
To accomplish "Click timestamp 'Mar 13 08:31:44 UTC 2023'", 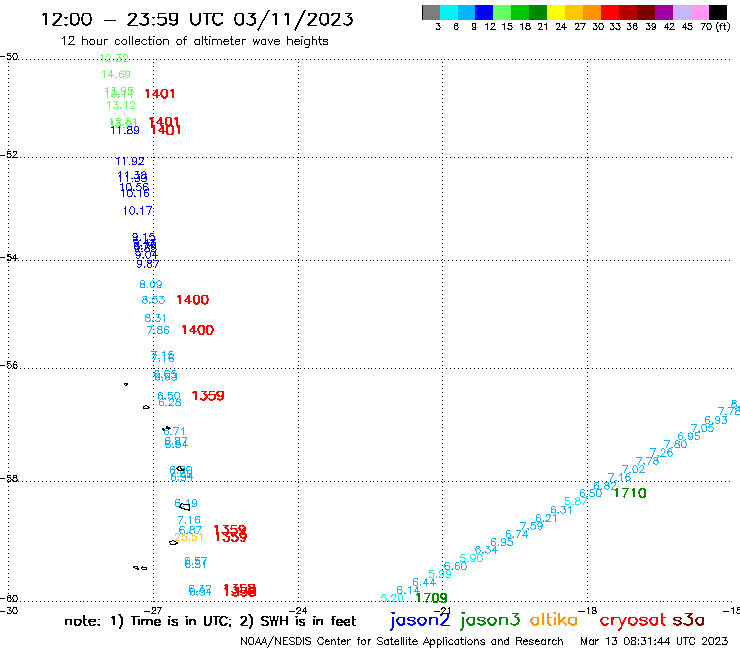I will pyautogui.click(x=654, y=641).
